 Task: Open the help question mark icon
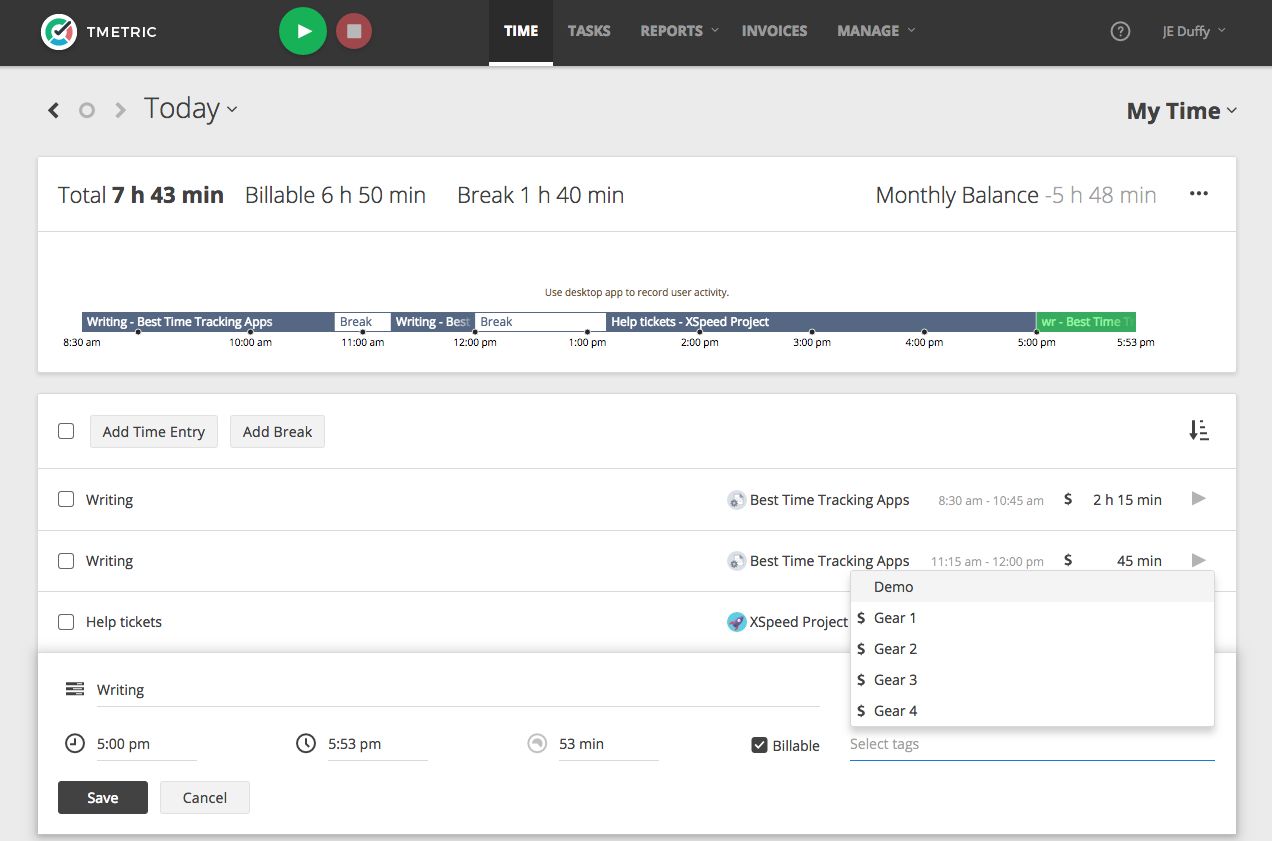(x=1120, y=31)
